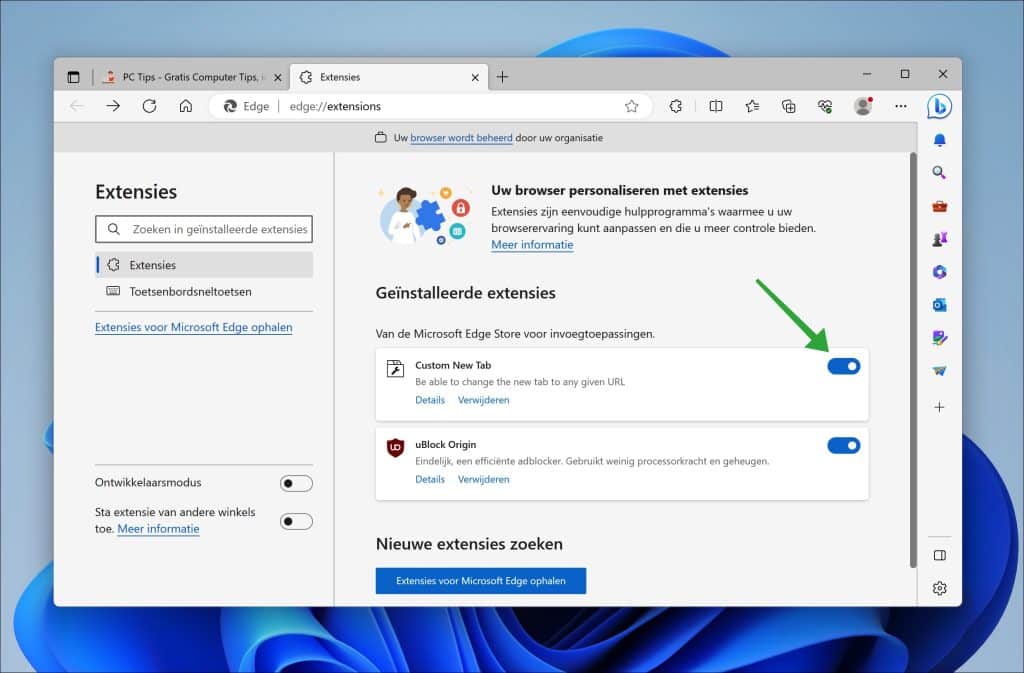Allow extensions from other stores
1024x673 pixels.
[x=296, y=521]
